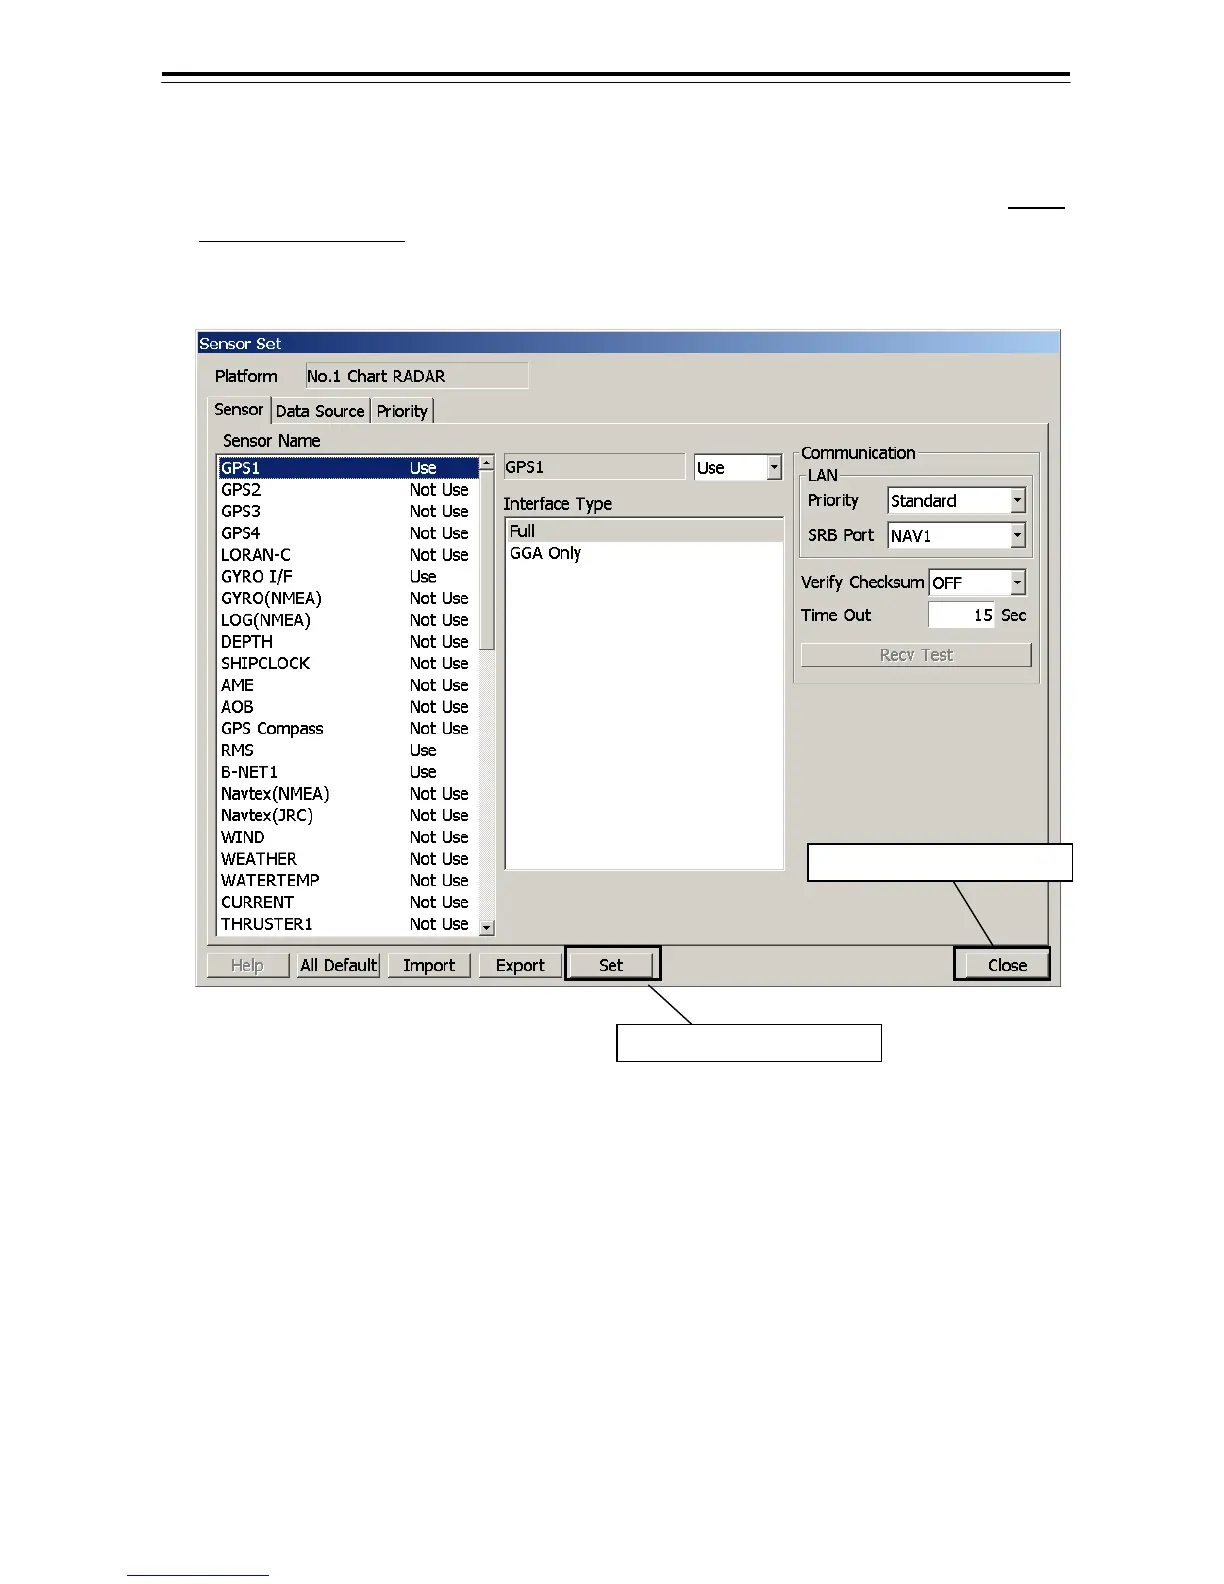Image resolution: width=1224 pixels, height=1584 pixels.
Task: Select the AOB sensor row
Action: [348, 707]
